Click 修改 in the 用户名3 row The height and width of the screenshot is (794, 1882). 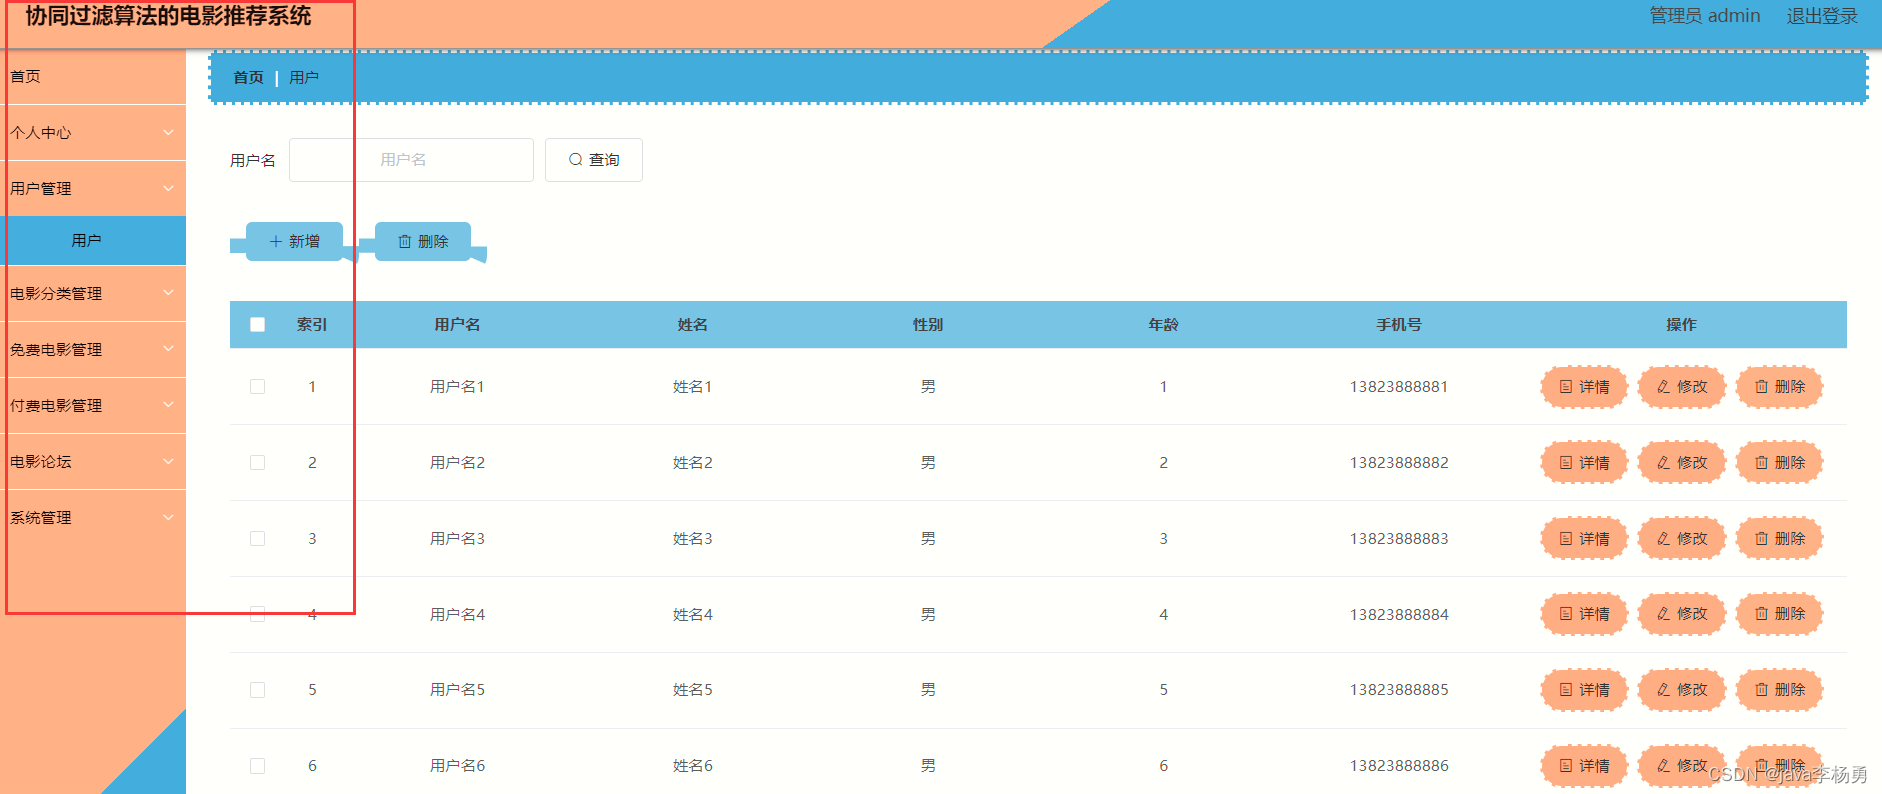click(x=1682, y=538)
